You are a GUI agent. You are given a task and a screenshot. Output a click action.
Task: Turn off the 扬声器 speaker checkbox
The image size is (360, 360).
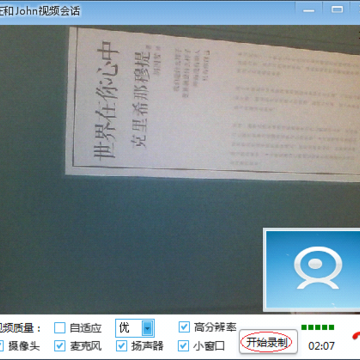point(122,346)
